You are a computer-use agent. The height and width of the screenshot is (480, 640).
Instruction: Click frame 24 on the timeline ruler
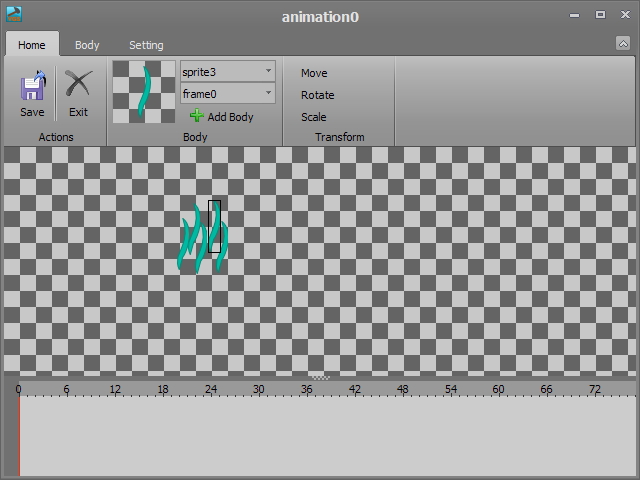click(x=211, y=389)
